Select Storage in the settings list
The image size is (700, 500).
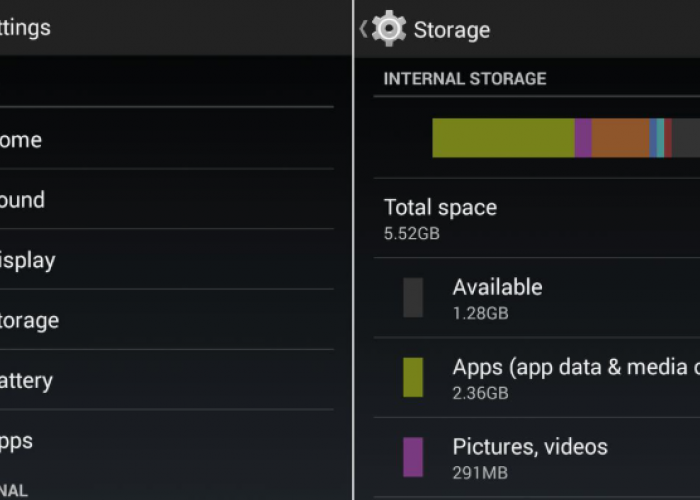29,320
